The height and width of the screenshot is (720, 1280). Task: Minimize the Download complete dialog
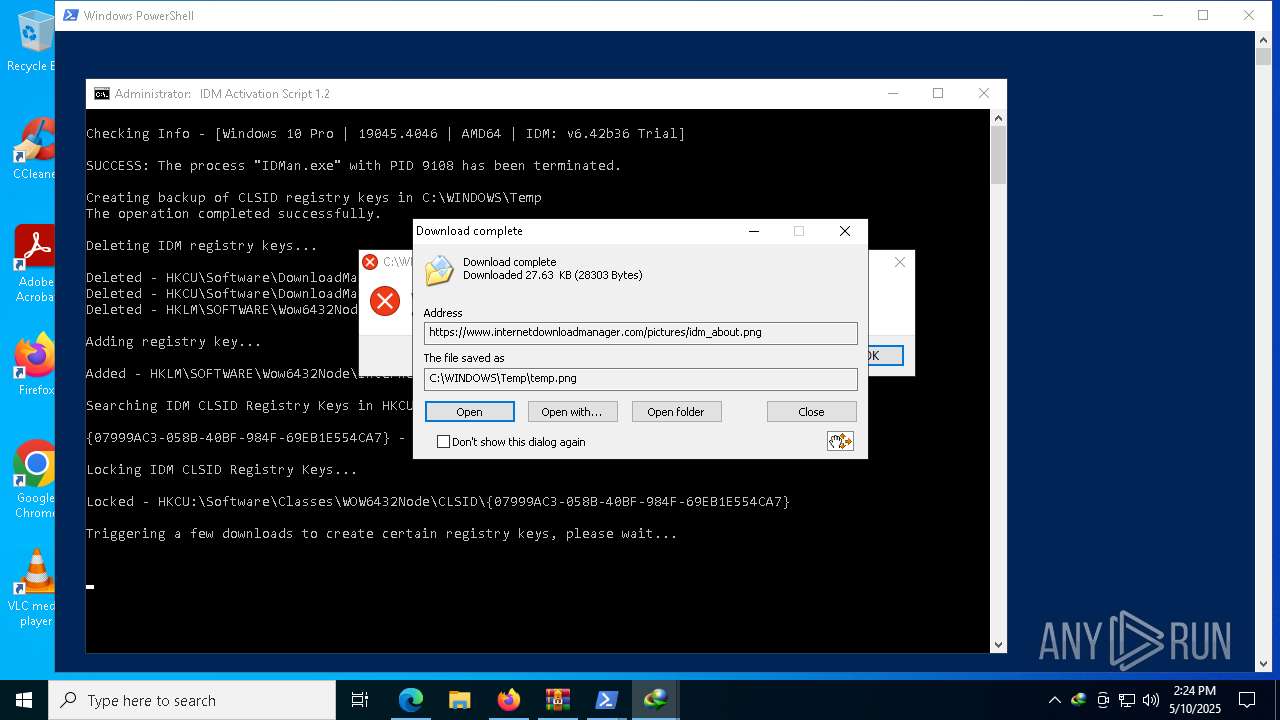(x=754, y=231)
